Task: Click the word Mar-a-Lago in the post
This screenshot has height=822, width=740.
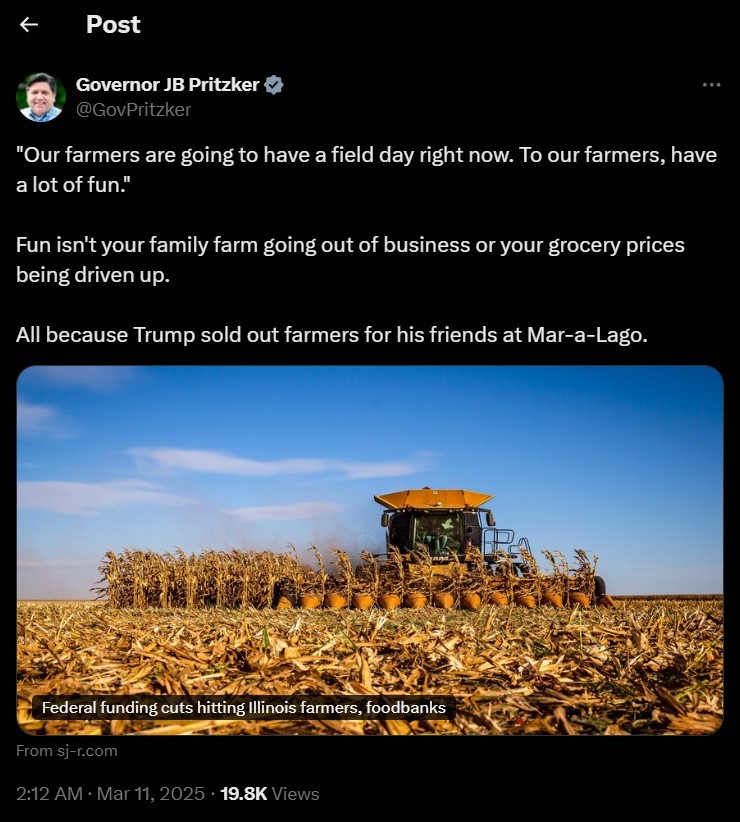Action: tap(587, 335)
